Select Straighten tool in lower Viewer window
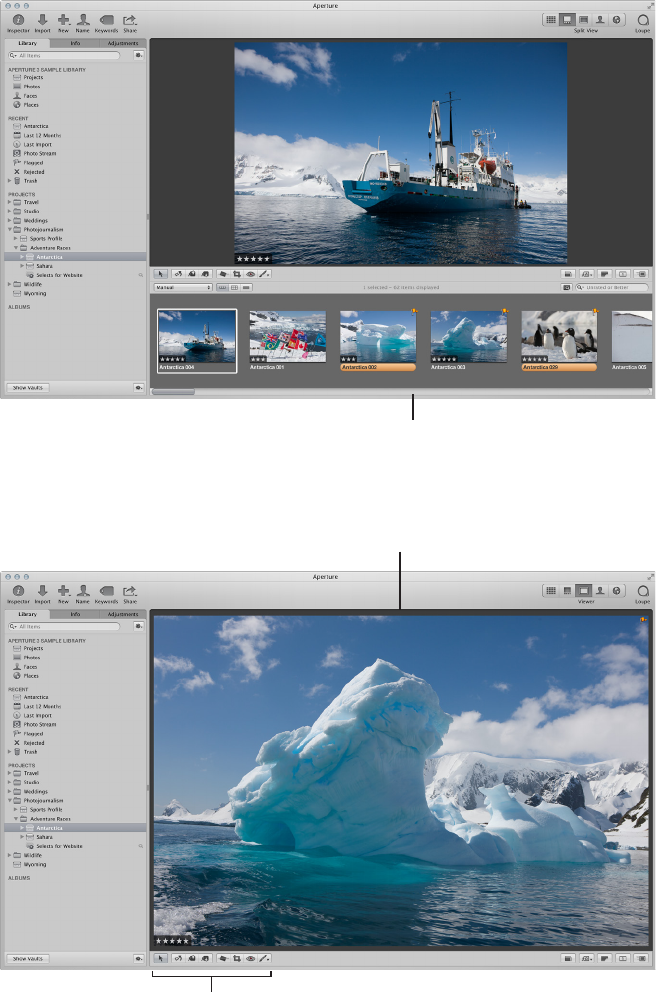 (223, 958)
